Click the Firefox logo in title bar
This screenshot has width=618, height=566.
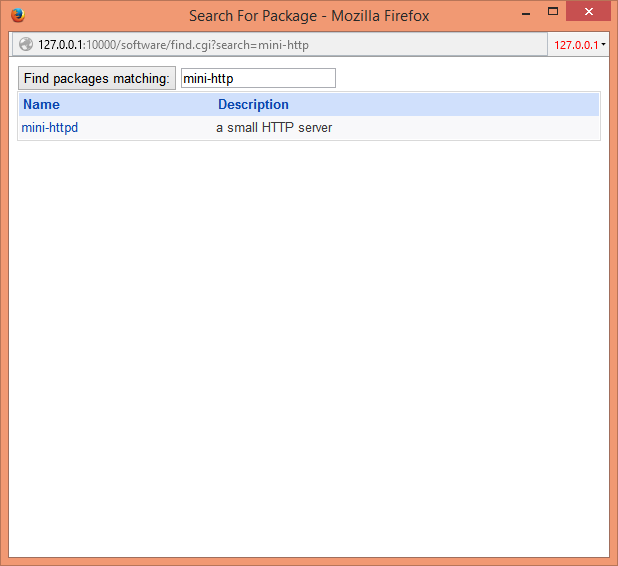[18, 15]
